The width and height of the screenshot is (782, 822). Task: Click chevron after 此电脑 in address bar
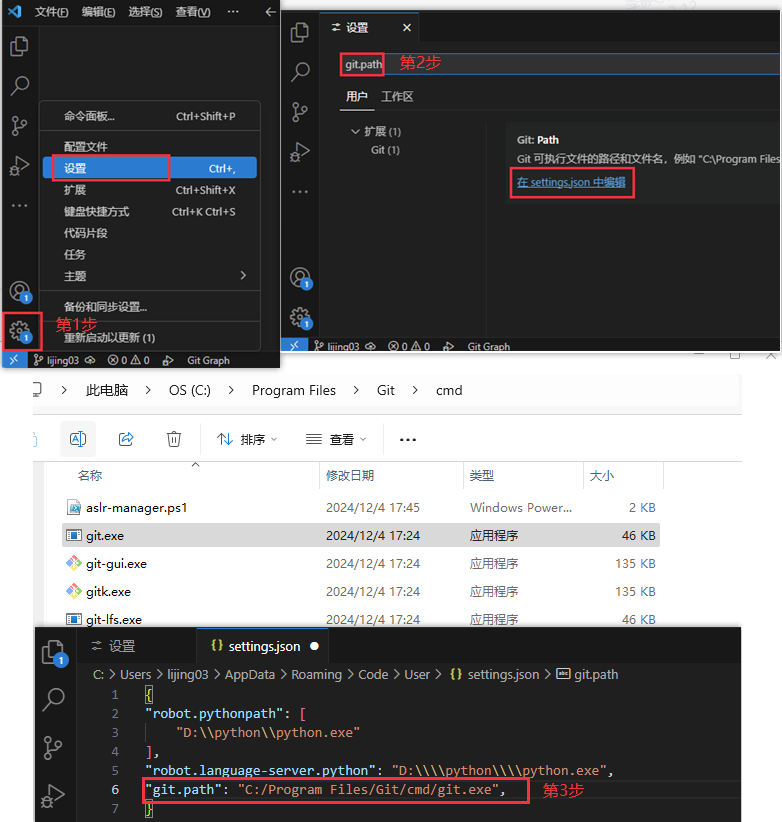(x=148, y=390)
